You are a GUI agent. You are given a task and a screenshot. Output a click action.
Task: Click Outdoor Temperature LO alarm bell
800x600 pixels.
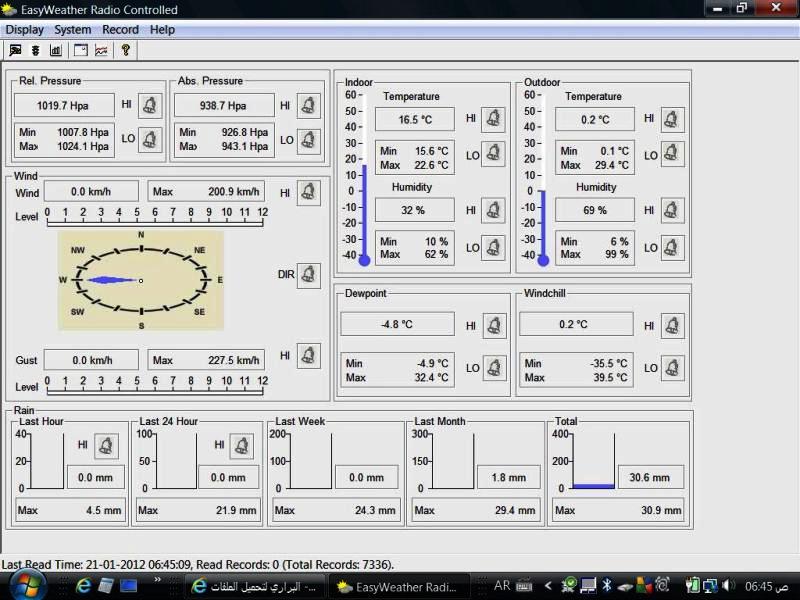(x=672, y=153)
